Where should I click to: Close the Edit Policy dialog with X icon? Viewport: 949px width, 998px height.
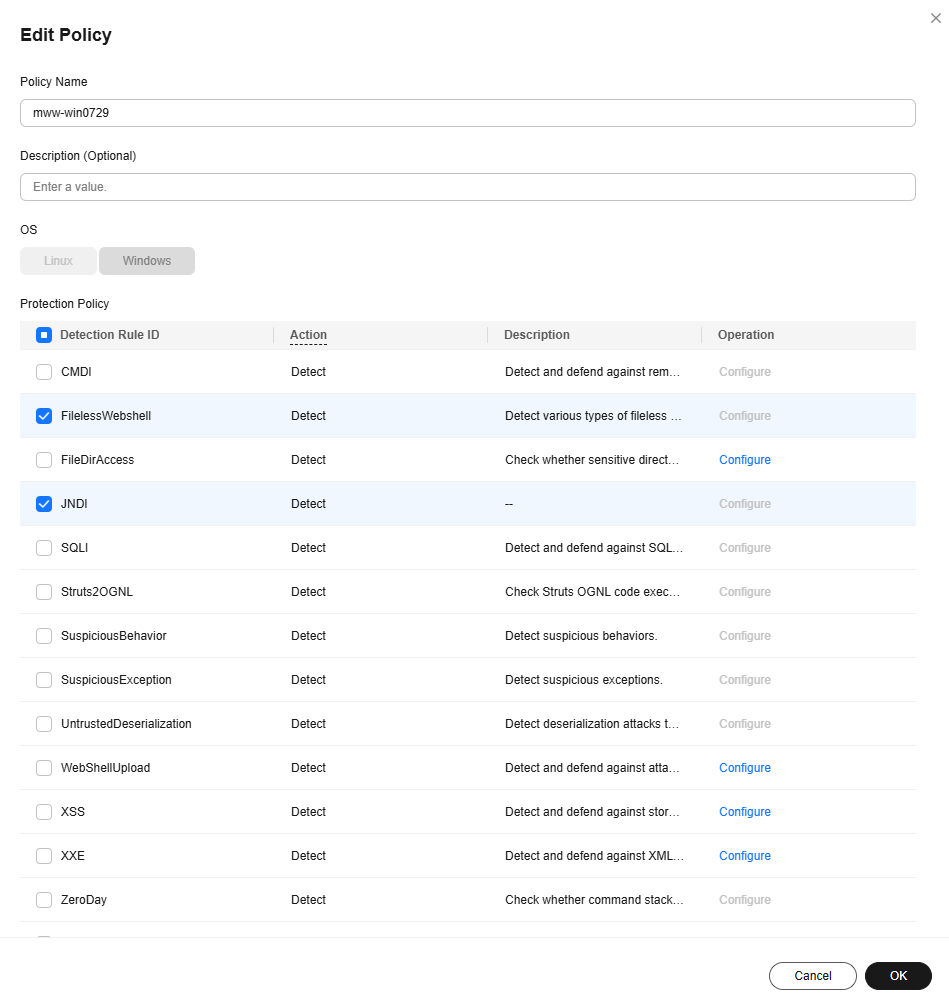935,18
